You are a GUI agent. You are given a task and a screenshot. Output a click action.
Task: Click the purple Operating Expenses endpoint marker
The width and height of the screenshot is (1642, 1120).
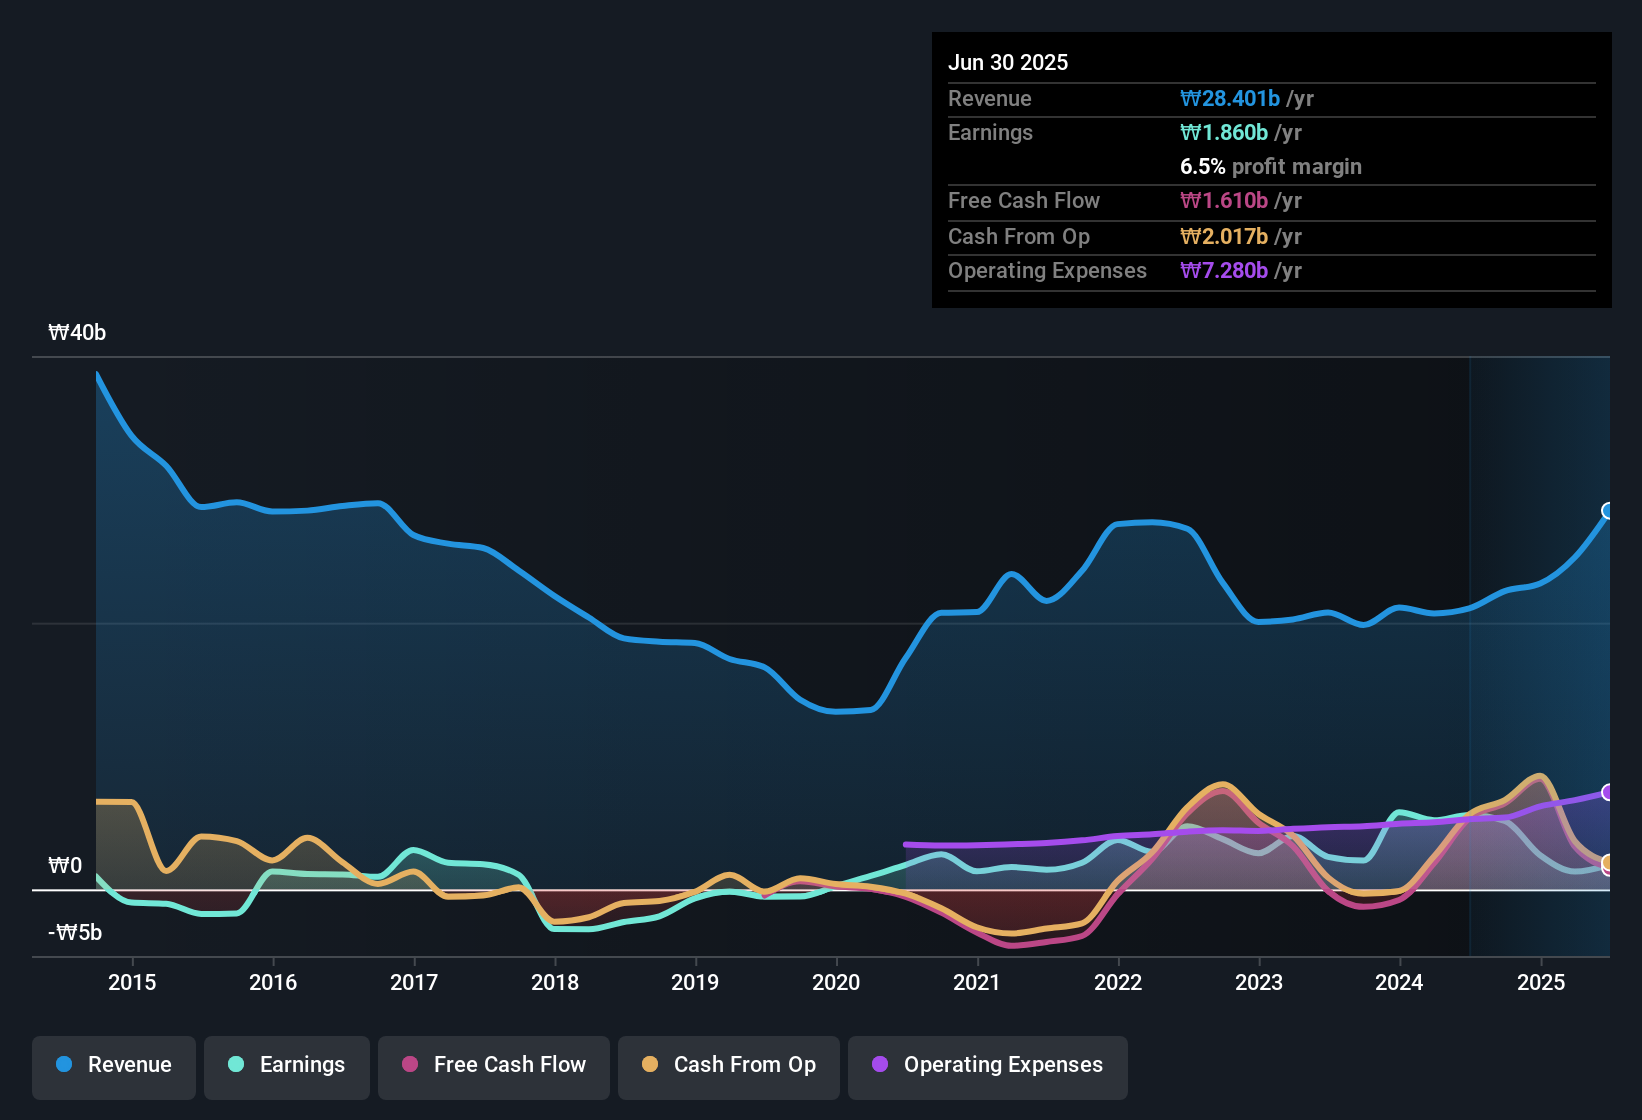click(1608, 792)
